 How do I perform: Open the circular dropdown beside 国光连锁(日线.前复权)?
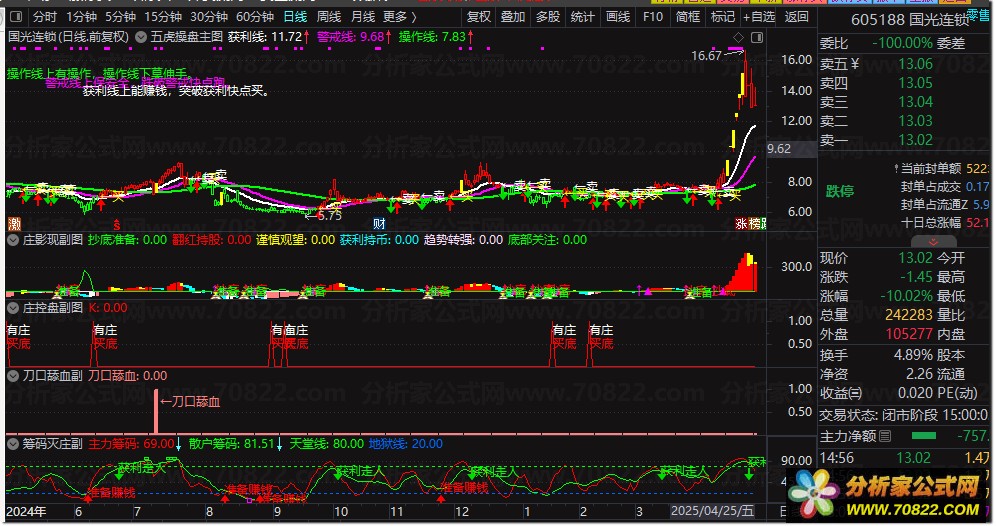(141, 37)
